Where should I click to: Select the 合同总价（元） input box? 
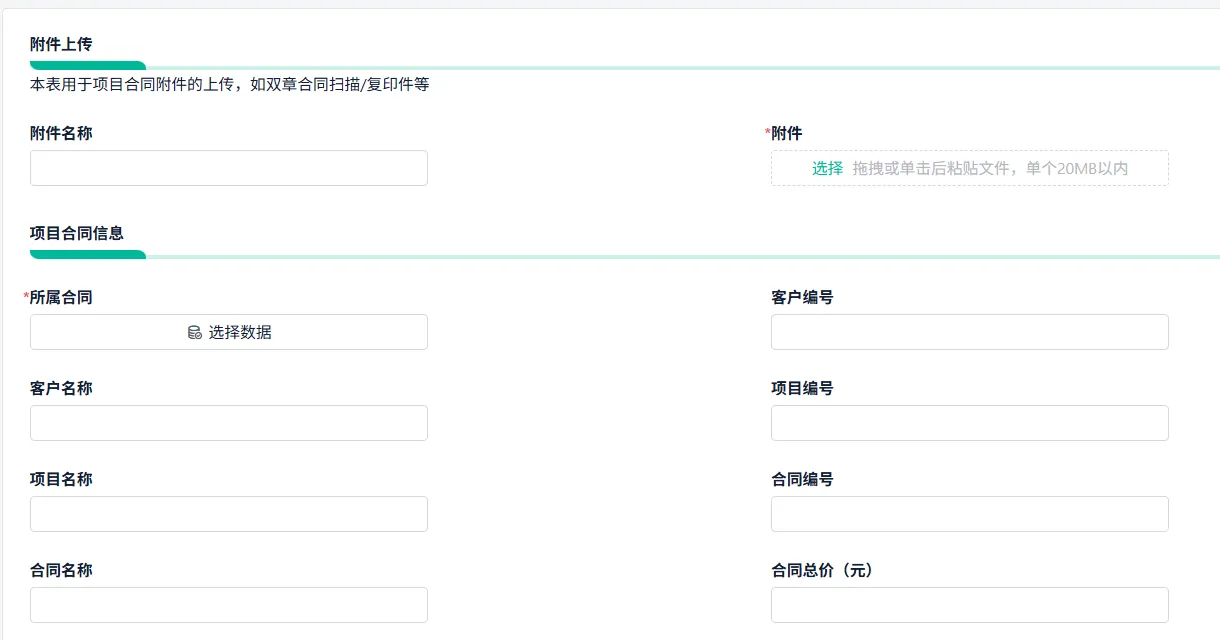pyautogui.click(x=970, y=605)
